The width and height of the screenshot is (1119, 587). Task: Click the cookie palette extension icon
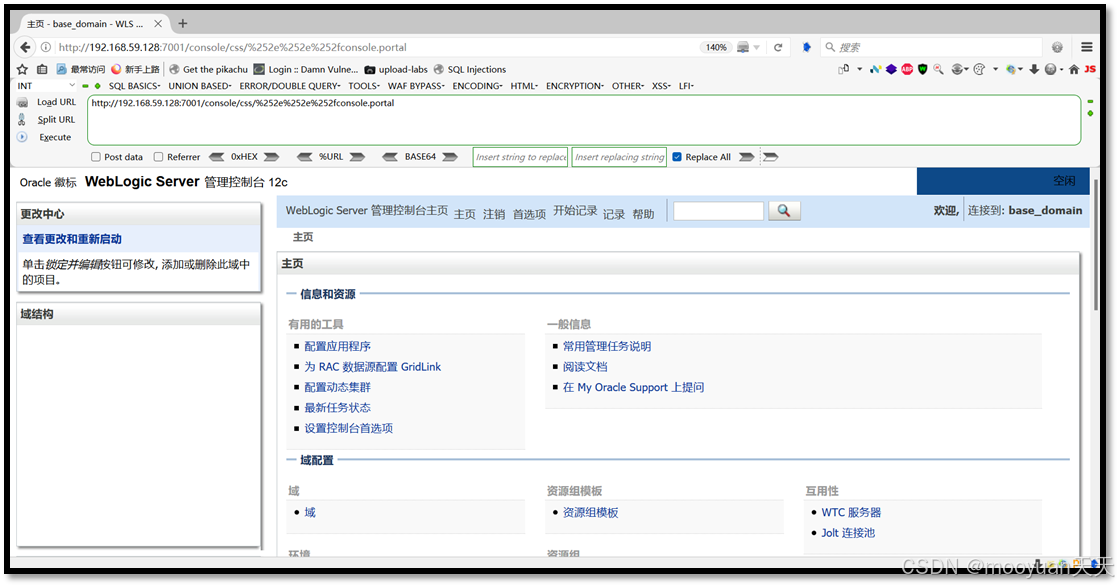pyautogui.click(x=979, y=69)
